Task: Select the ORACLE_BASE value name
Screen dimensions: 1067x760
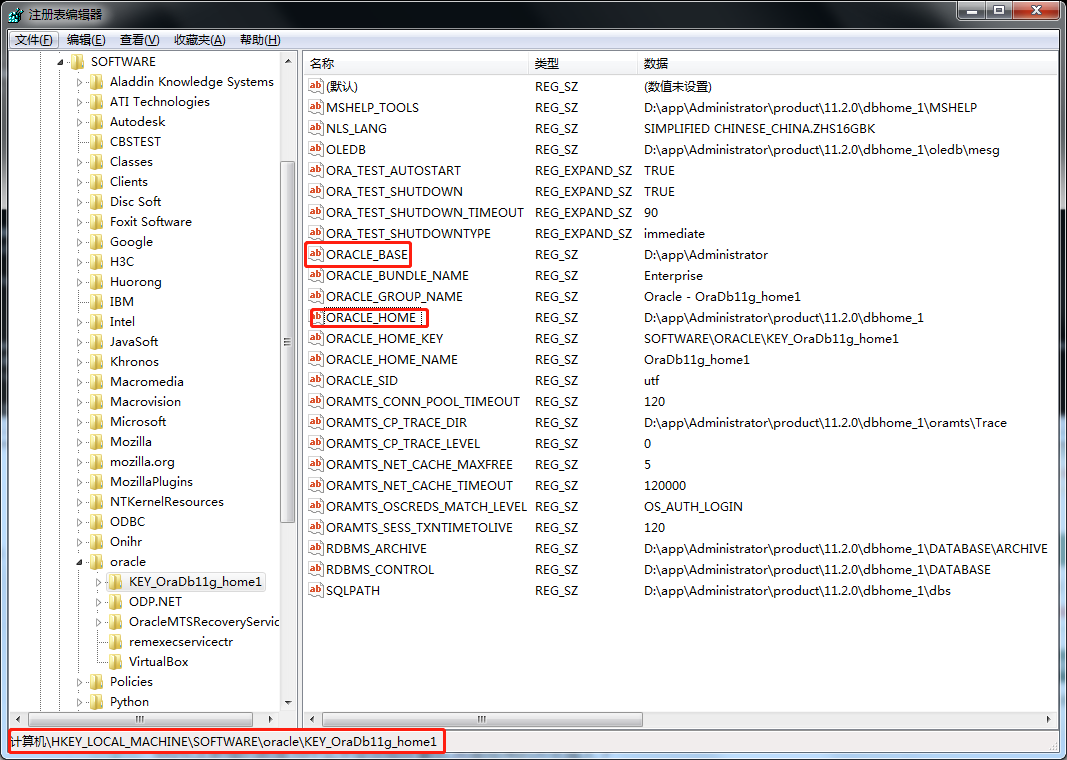Action: [367, 254]
